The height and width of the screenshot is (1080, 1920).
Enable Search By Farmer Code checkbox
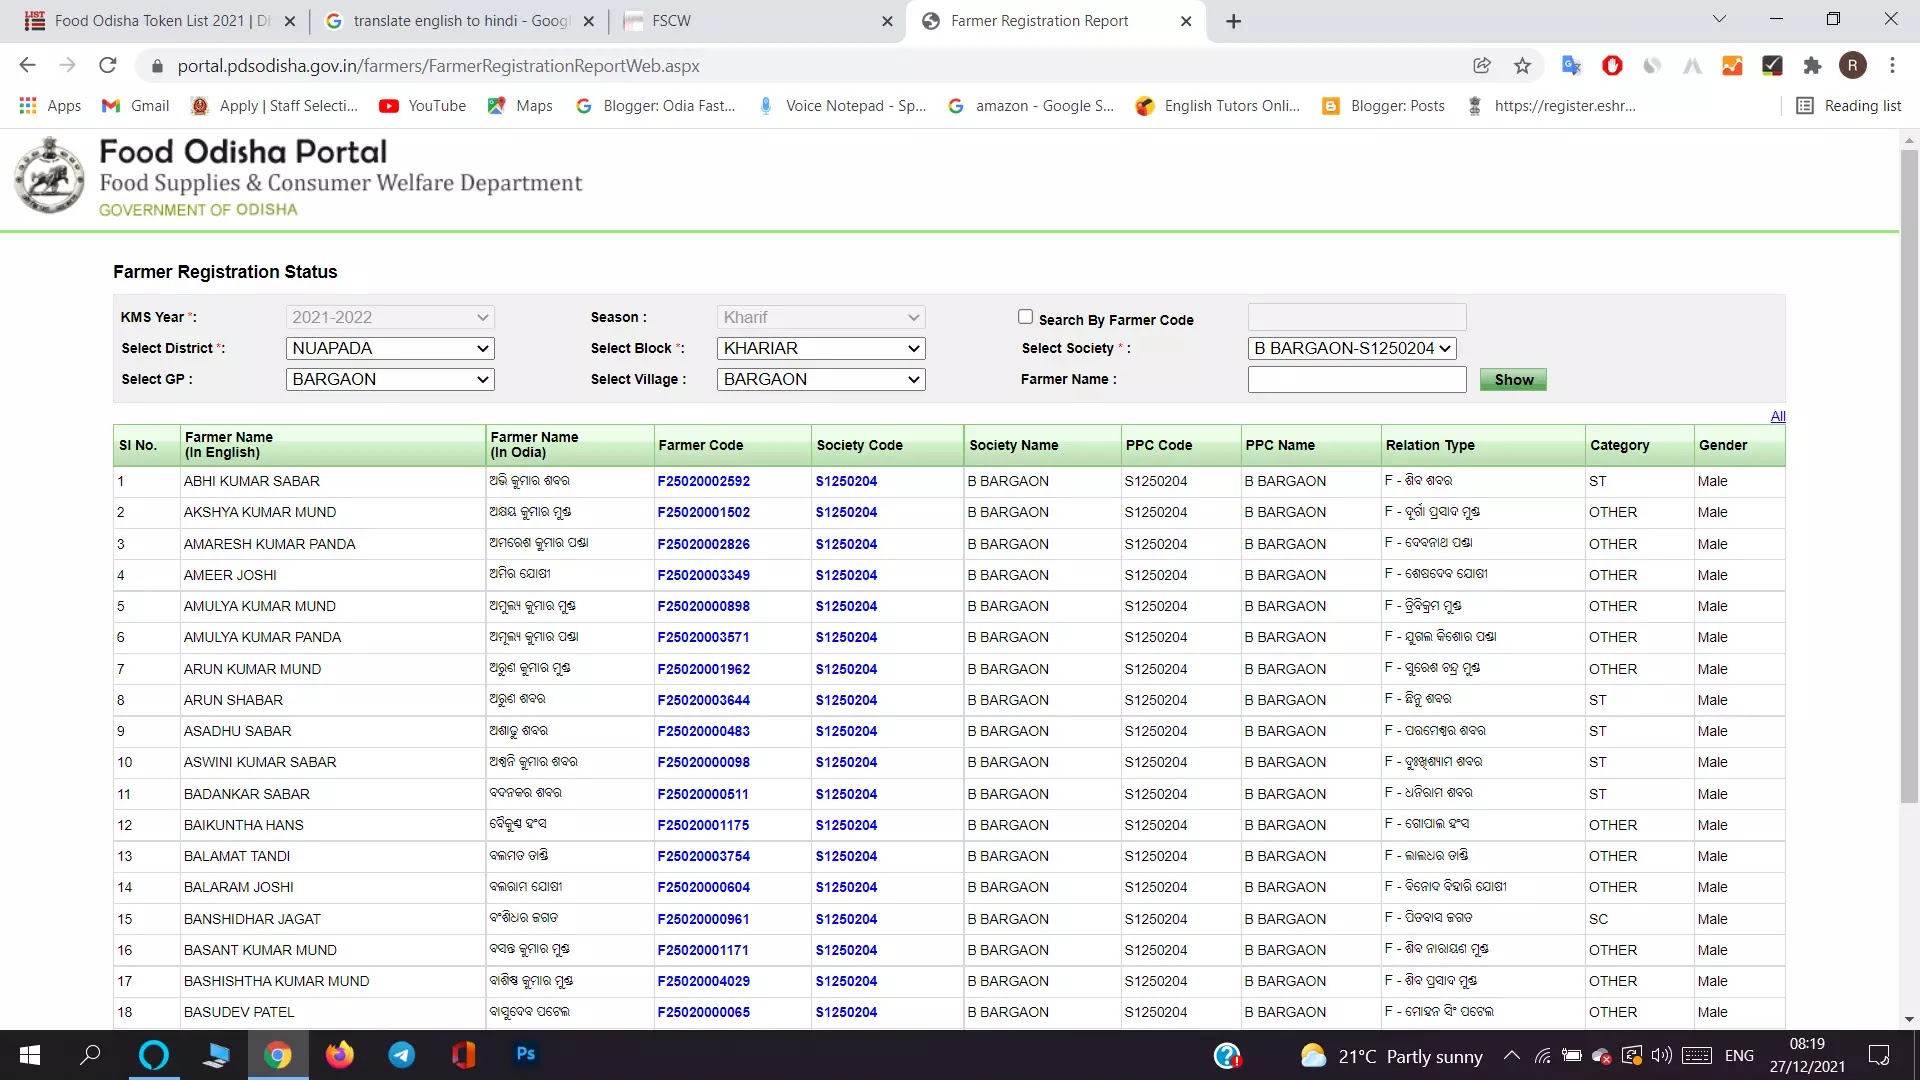pos(1025,317)
